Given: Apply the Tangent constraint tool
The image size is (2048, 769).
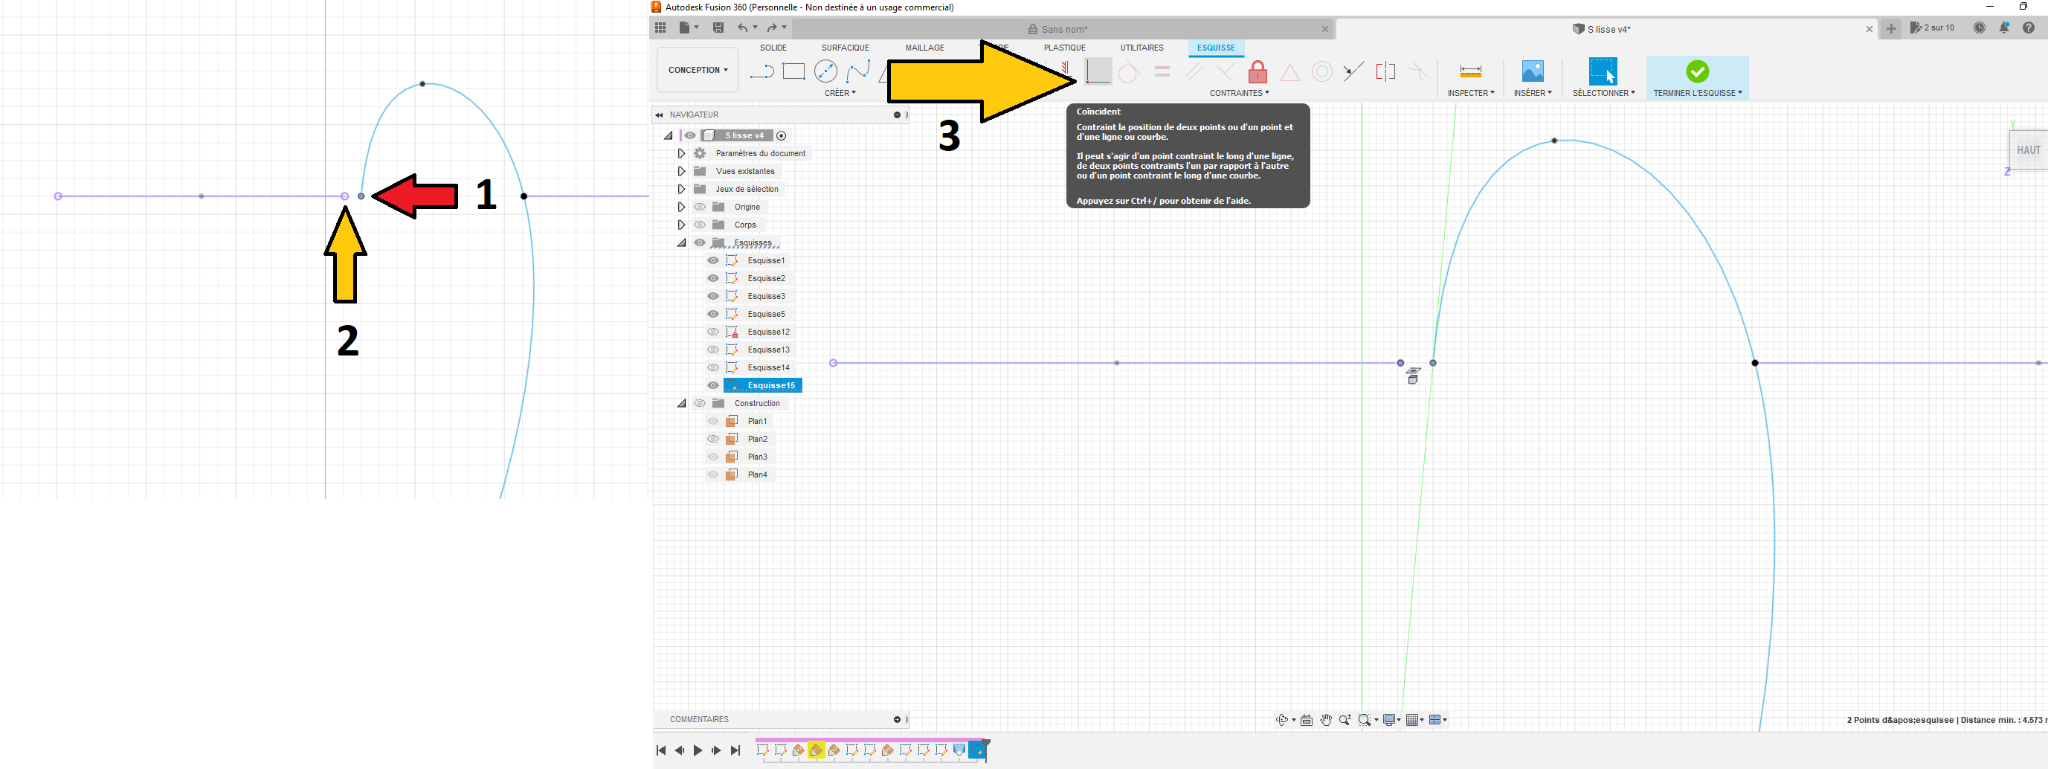Looking at the screenshot, I should 1129,72.
